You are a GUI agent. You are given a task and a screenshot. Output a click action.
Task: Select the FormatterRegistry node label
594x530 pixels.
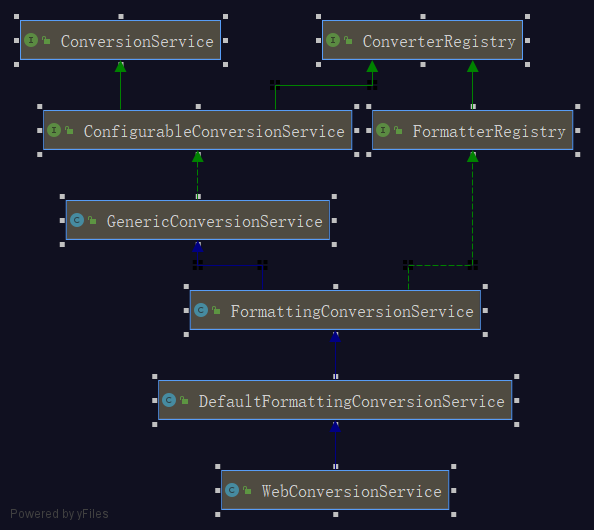click(x=489, y=131)
